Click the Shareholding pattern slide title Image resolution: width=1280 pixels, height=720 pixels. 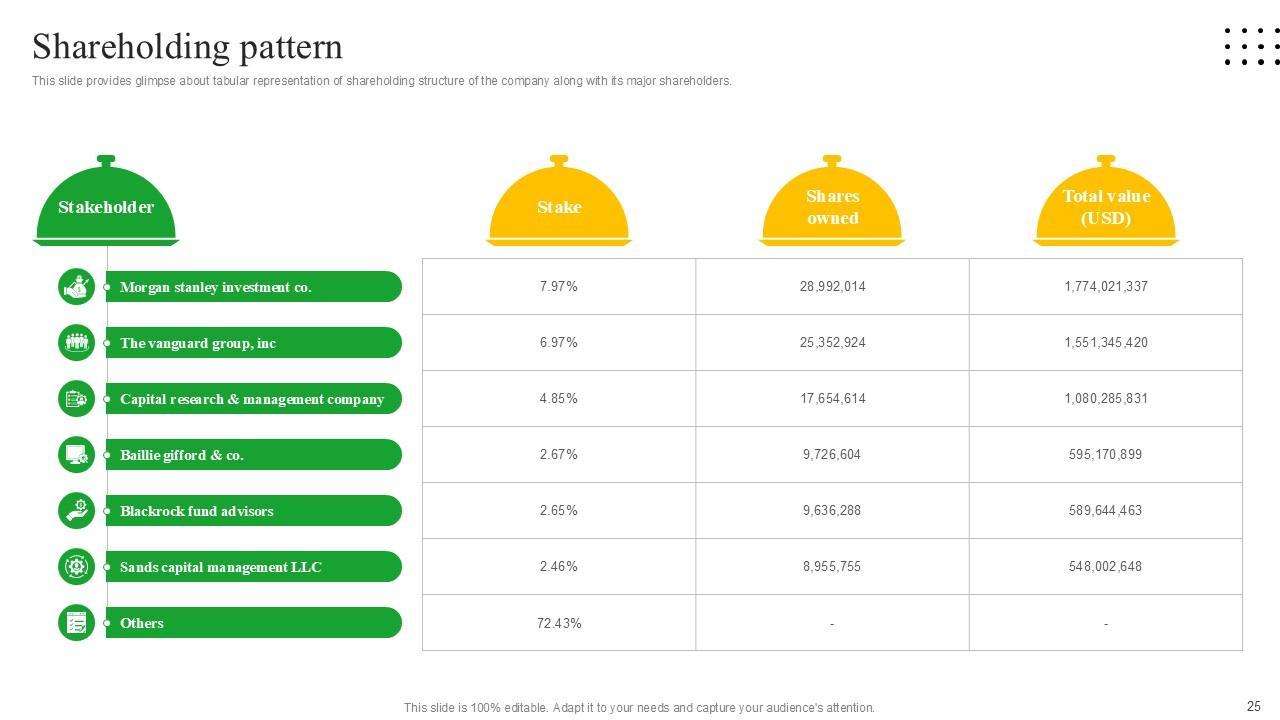(x=188, y=47)
